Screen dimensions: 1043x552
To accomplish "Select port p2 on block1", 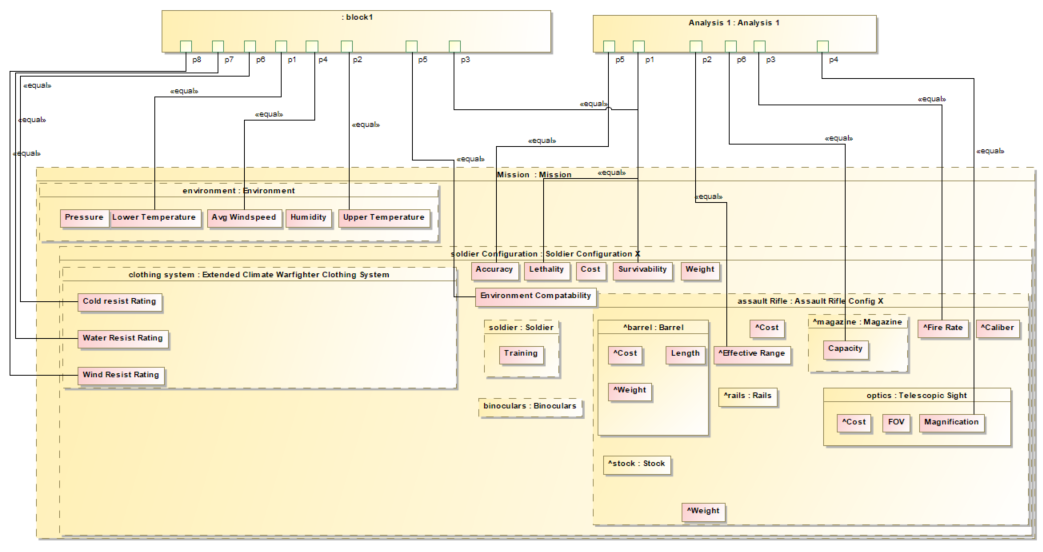I will click(x=347, y=46).
